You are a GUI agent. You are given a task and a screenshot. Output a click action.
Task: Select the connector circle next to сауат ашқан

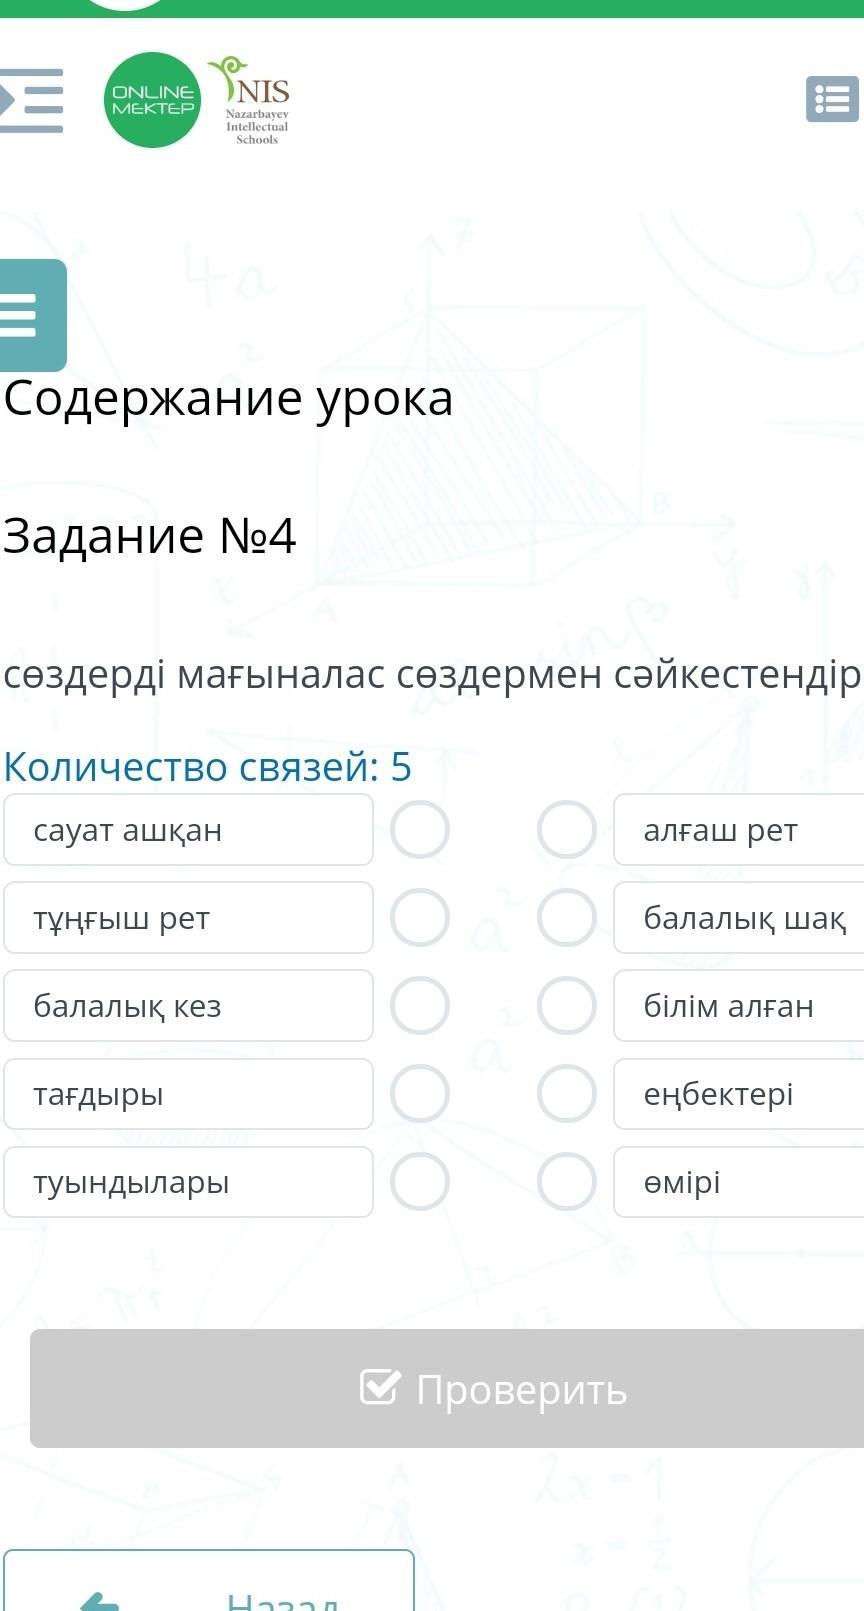click(420, 830)
